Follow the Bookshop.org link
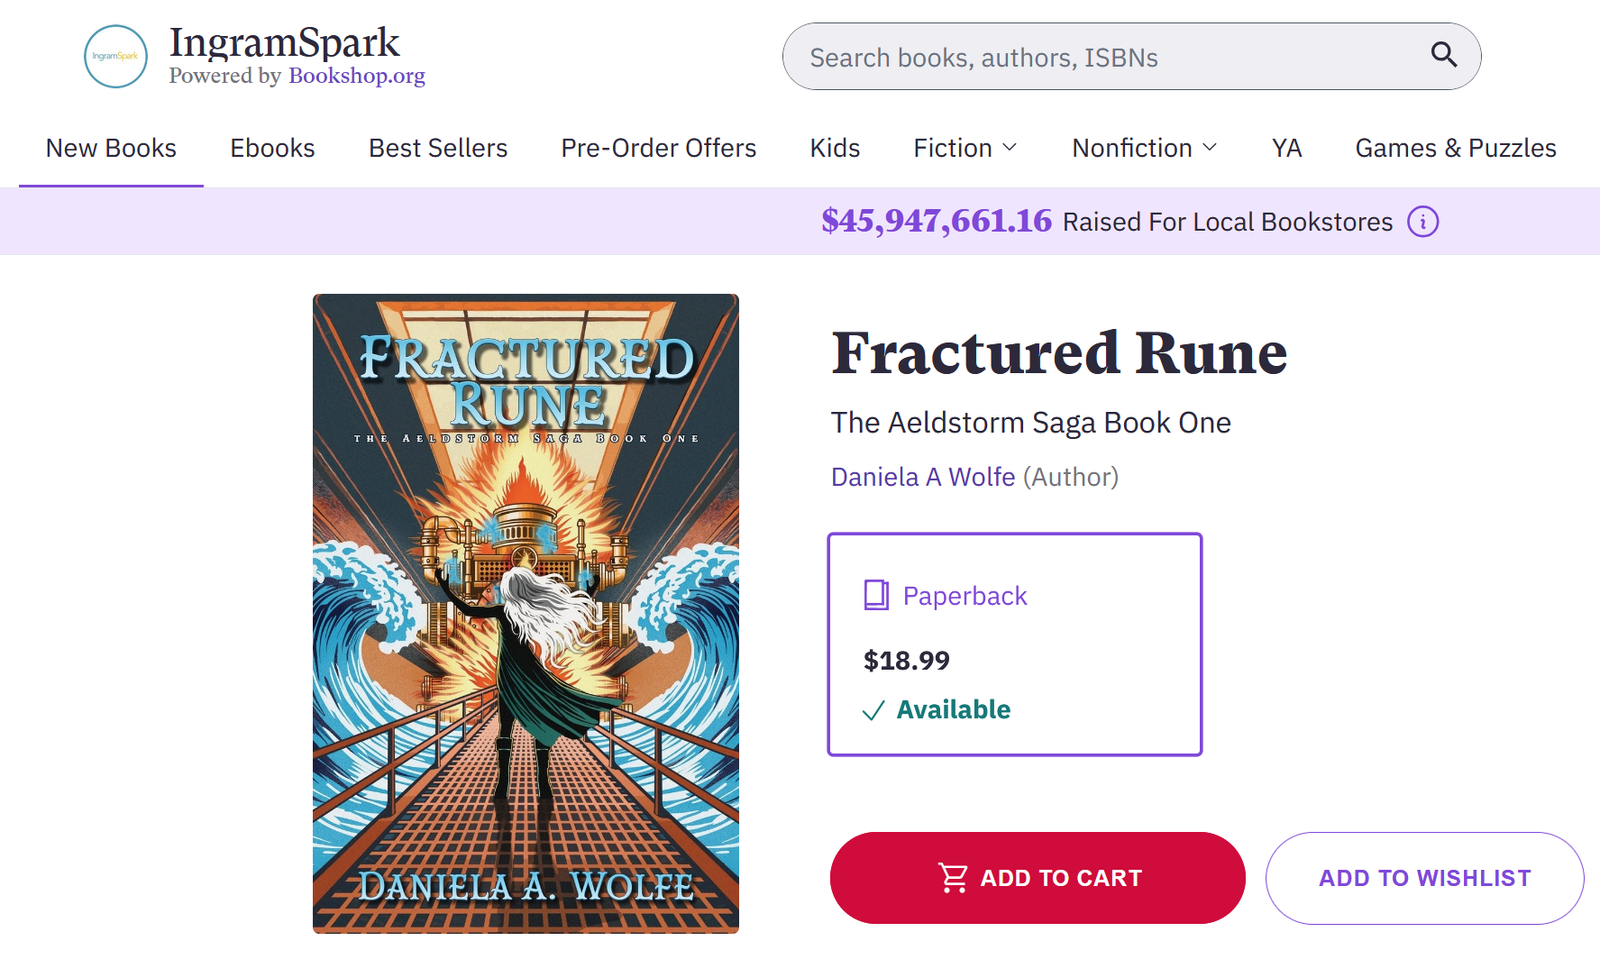1600x959 pixels. point(357,76)
